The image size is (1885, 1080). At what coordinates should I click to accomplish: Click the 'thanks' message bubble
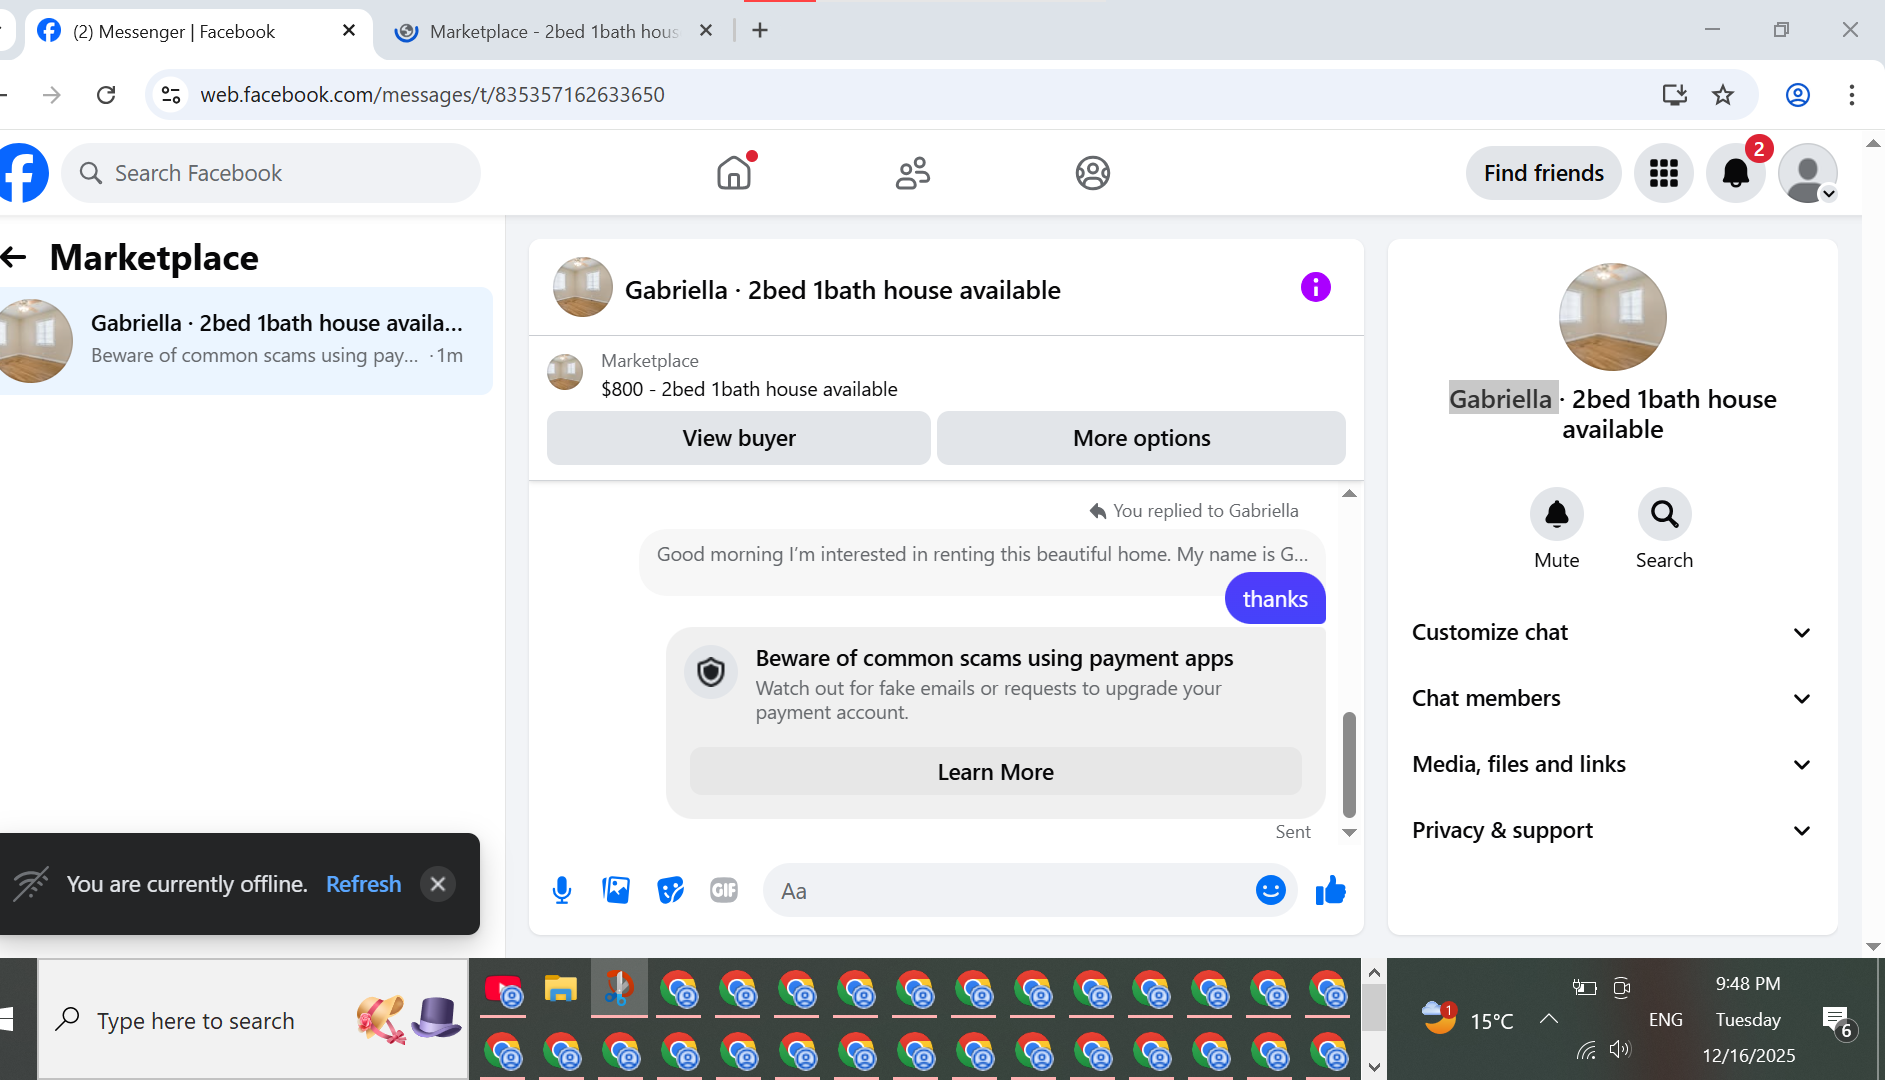[x=1275, y=599]
